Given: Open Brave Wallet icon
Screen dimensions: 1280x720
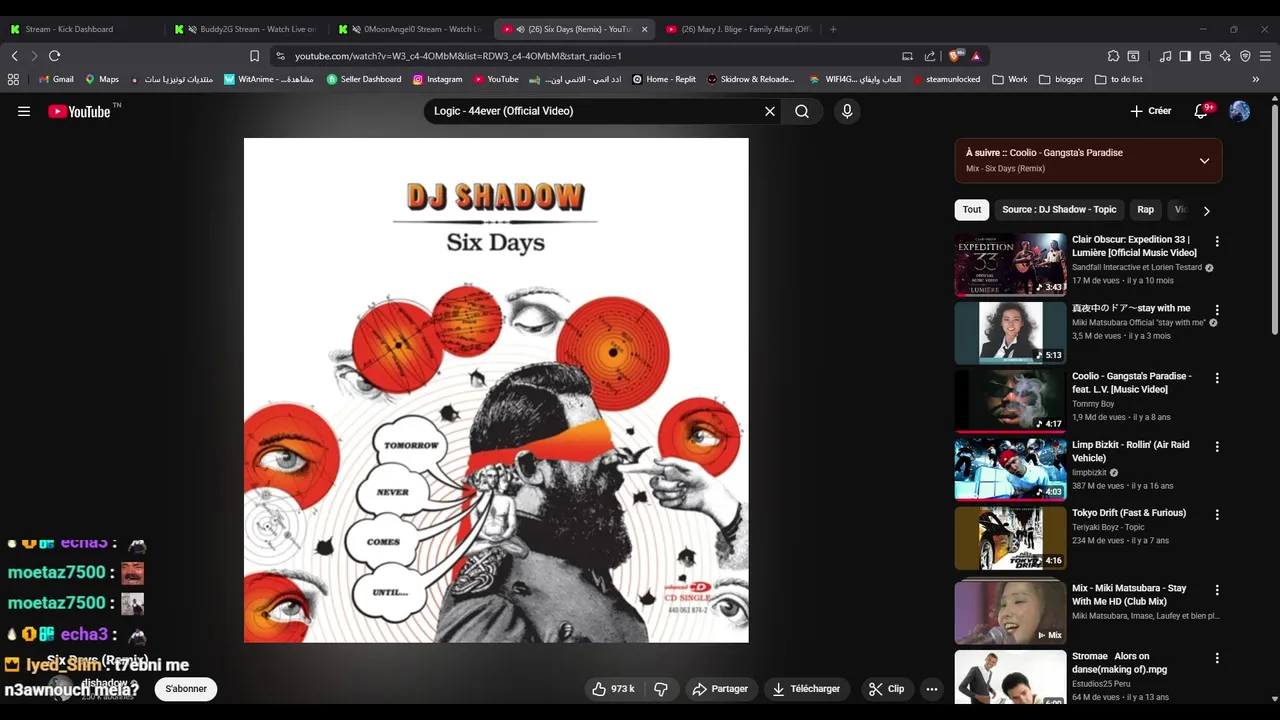Looking at the screenshot, I should point(1205,56).
